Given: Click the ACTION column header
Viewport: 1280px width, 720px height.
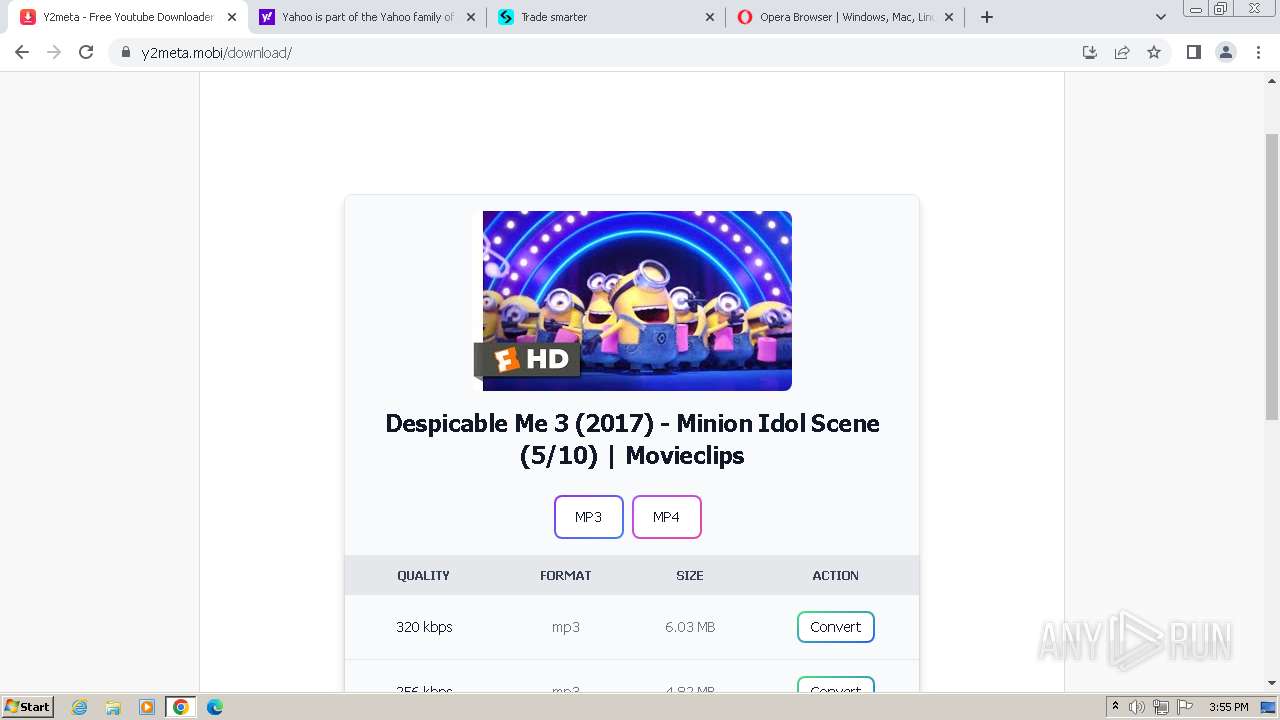Looking at the screenshot, I should [836, 576].
